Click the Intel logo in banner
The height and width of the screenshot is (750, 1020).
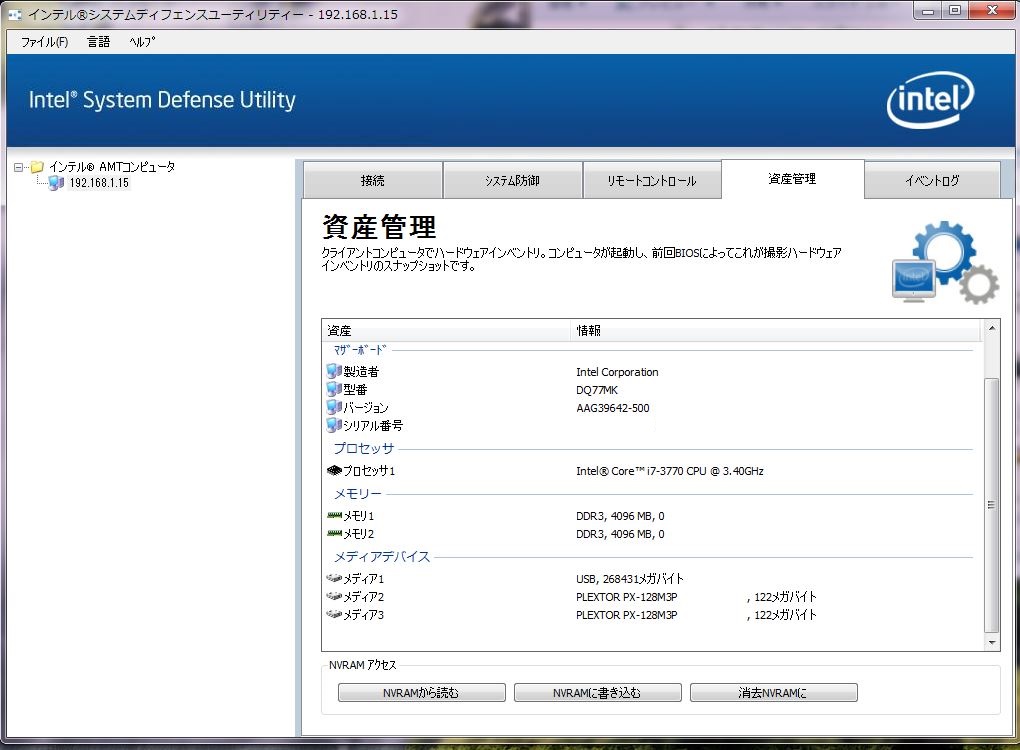coord(930,100)
